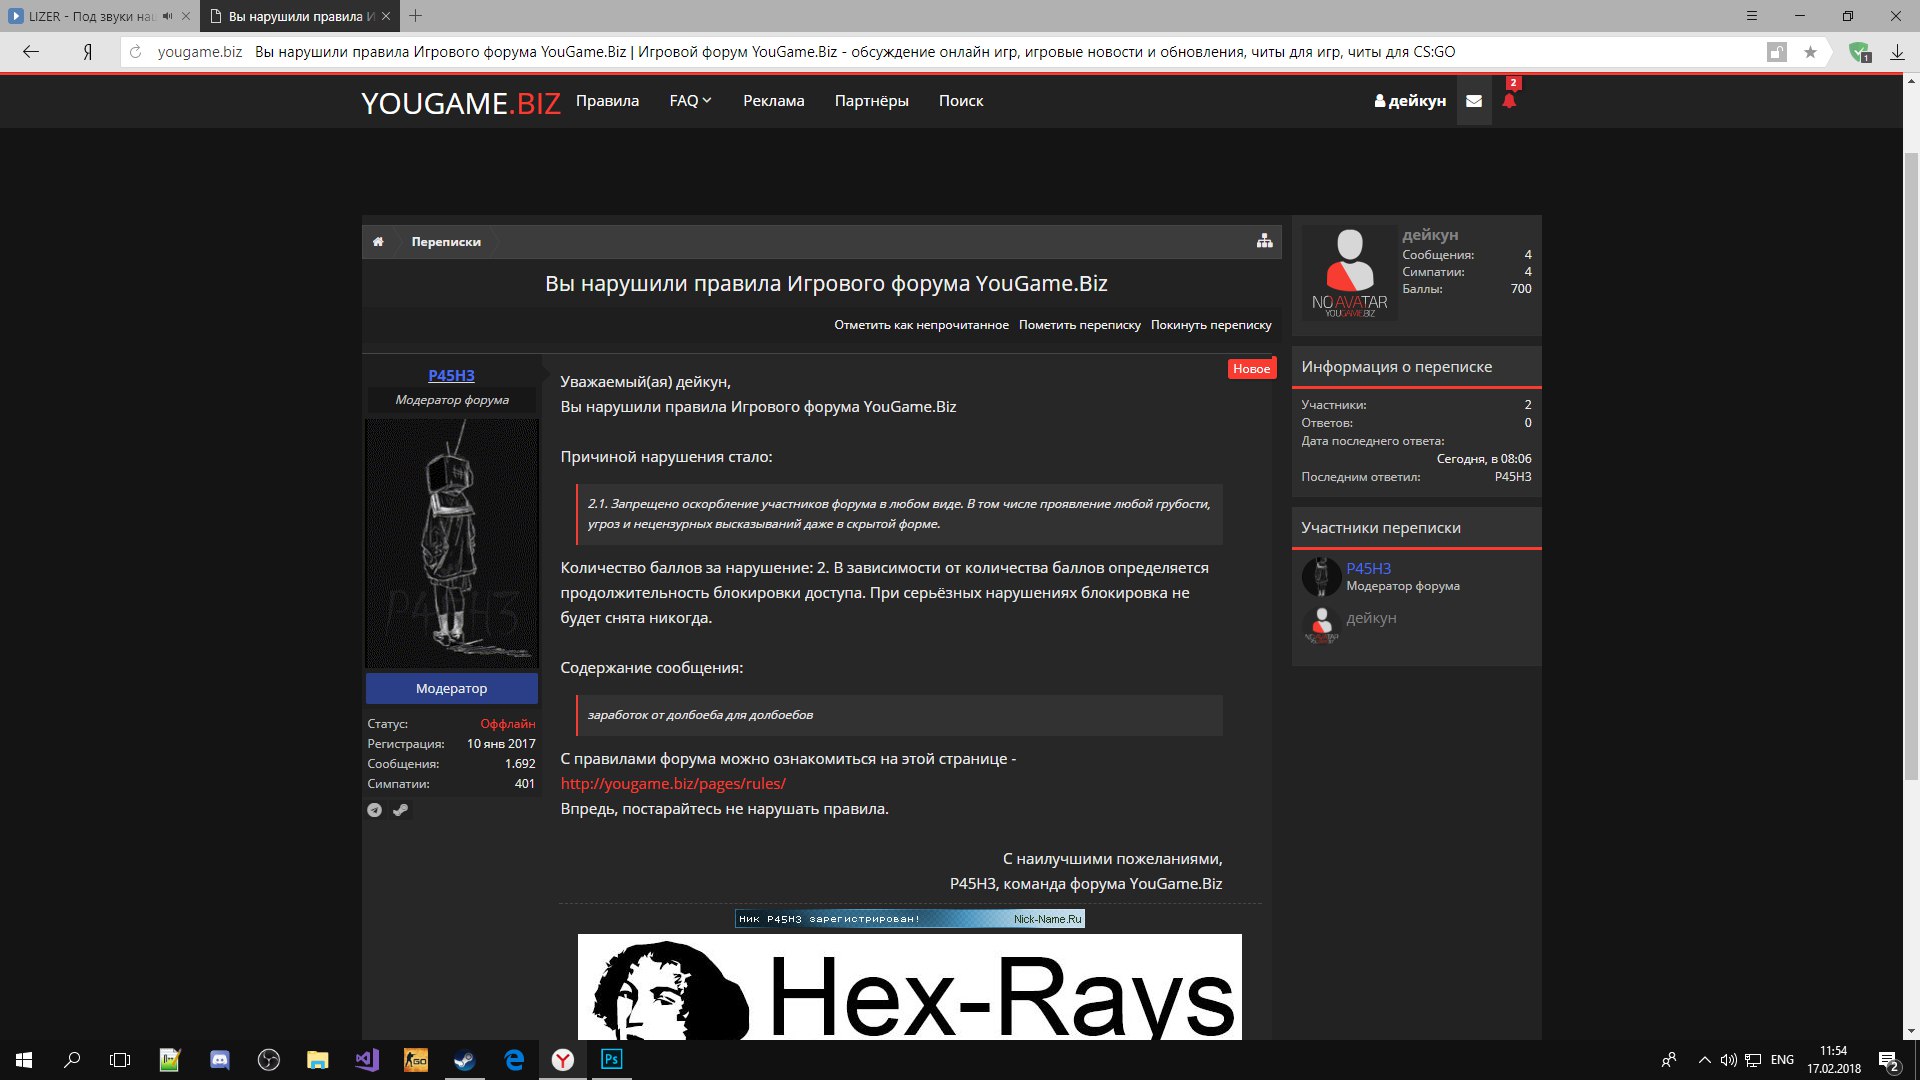Open the inbox envelope icon
The image size is (1920, 1080).
pyautogui.click(x=1474, y=101)
